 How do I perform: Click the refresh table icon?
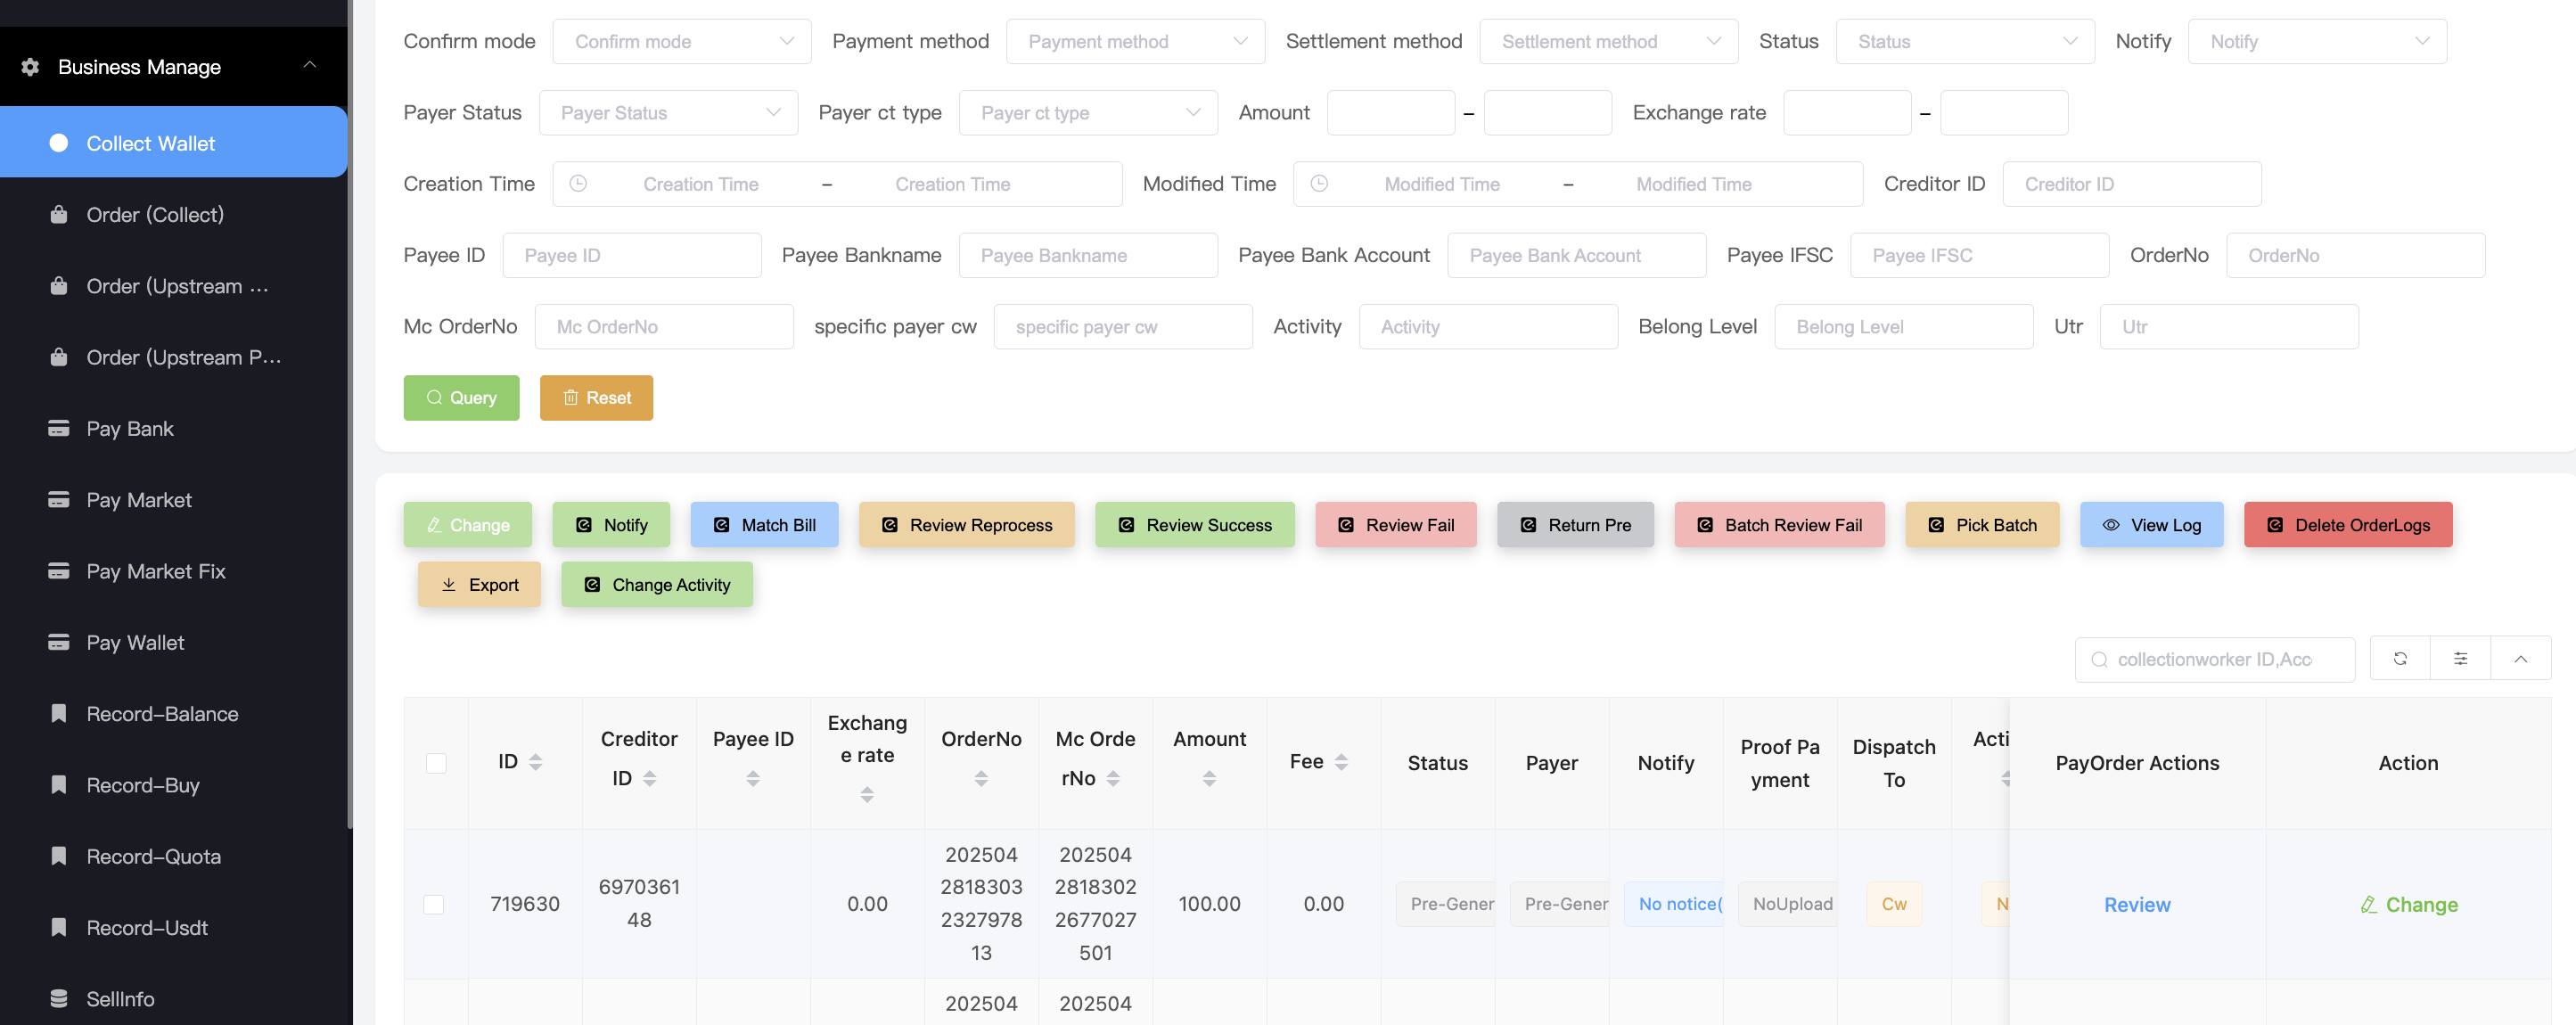2399,659
